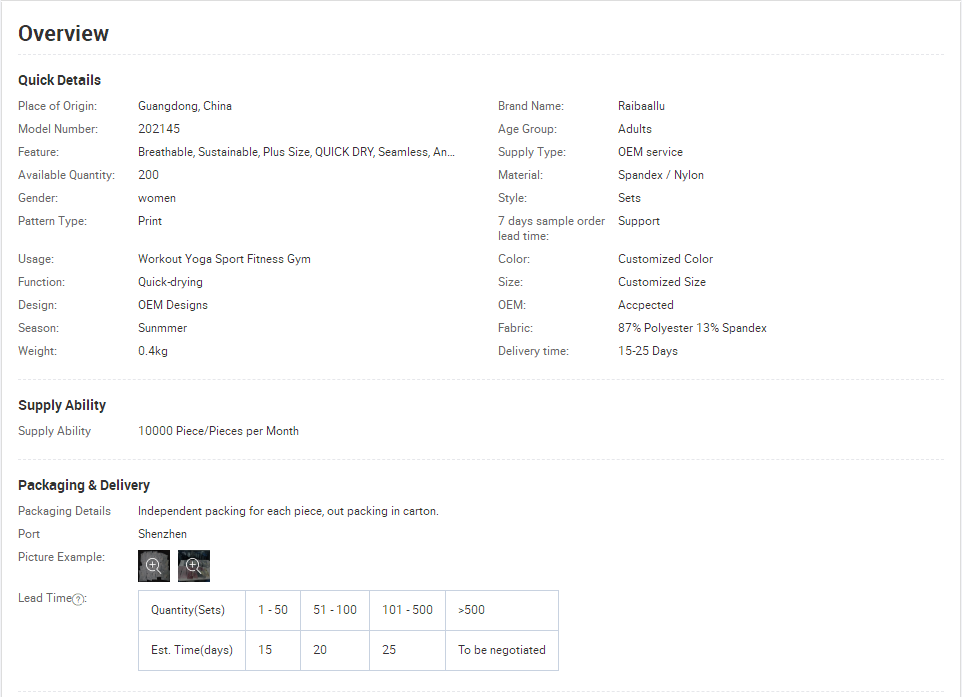Click the Lead Time help question-mark icon
This screenshot has width=962, height=697.
pos(78,599)
